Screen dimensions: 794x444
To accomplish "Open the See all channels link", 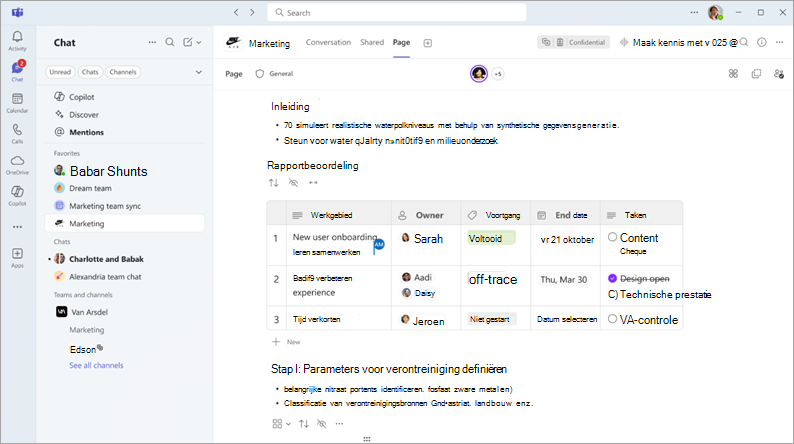I will (x=96, y=365).
